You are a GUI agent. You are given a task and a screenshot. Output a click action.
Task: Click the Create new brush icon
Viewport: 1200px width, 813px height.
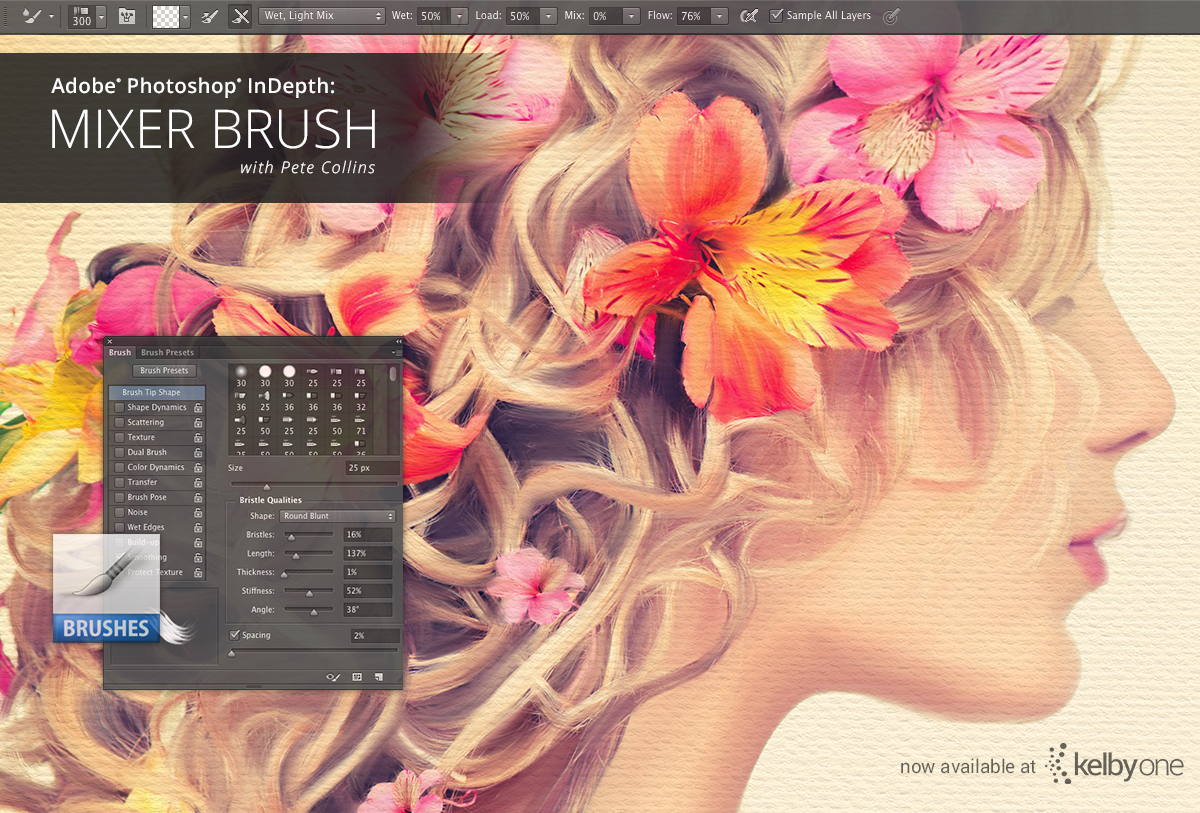coord(379,677)
